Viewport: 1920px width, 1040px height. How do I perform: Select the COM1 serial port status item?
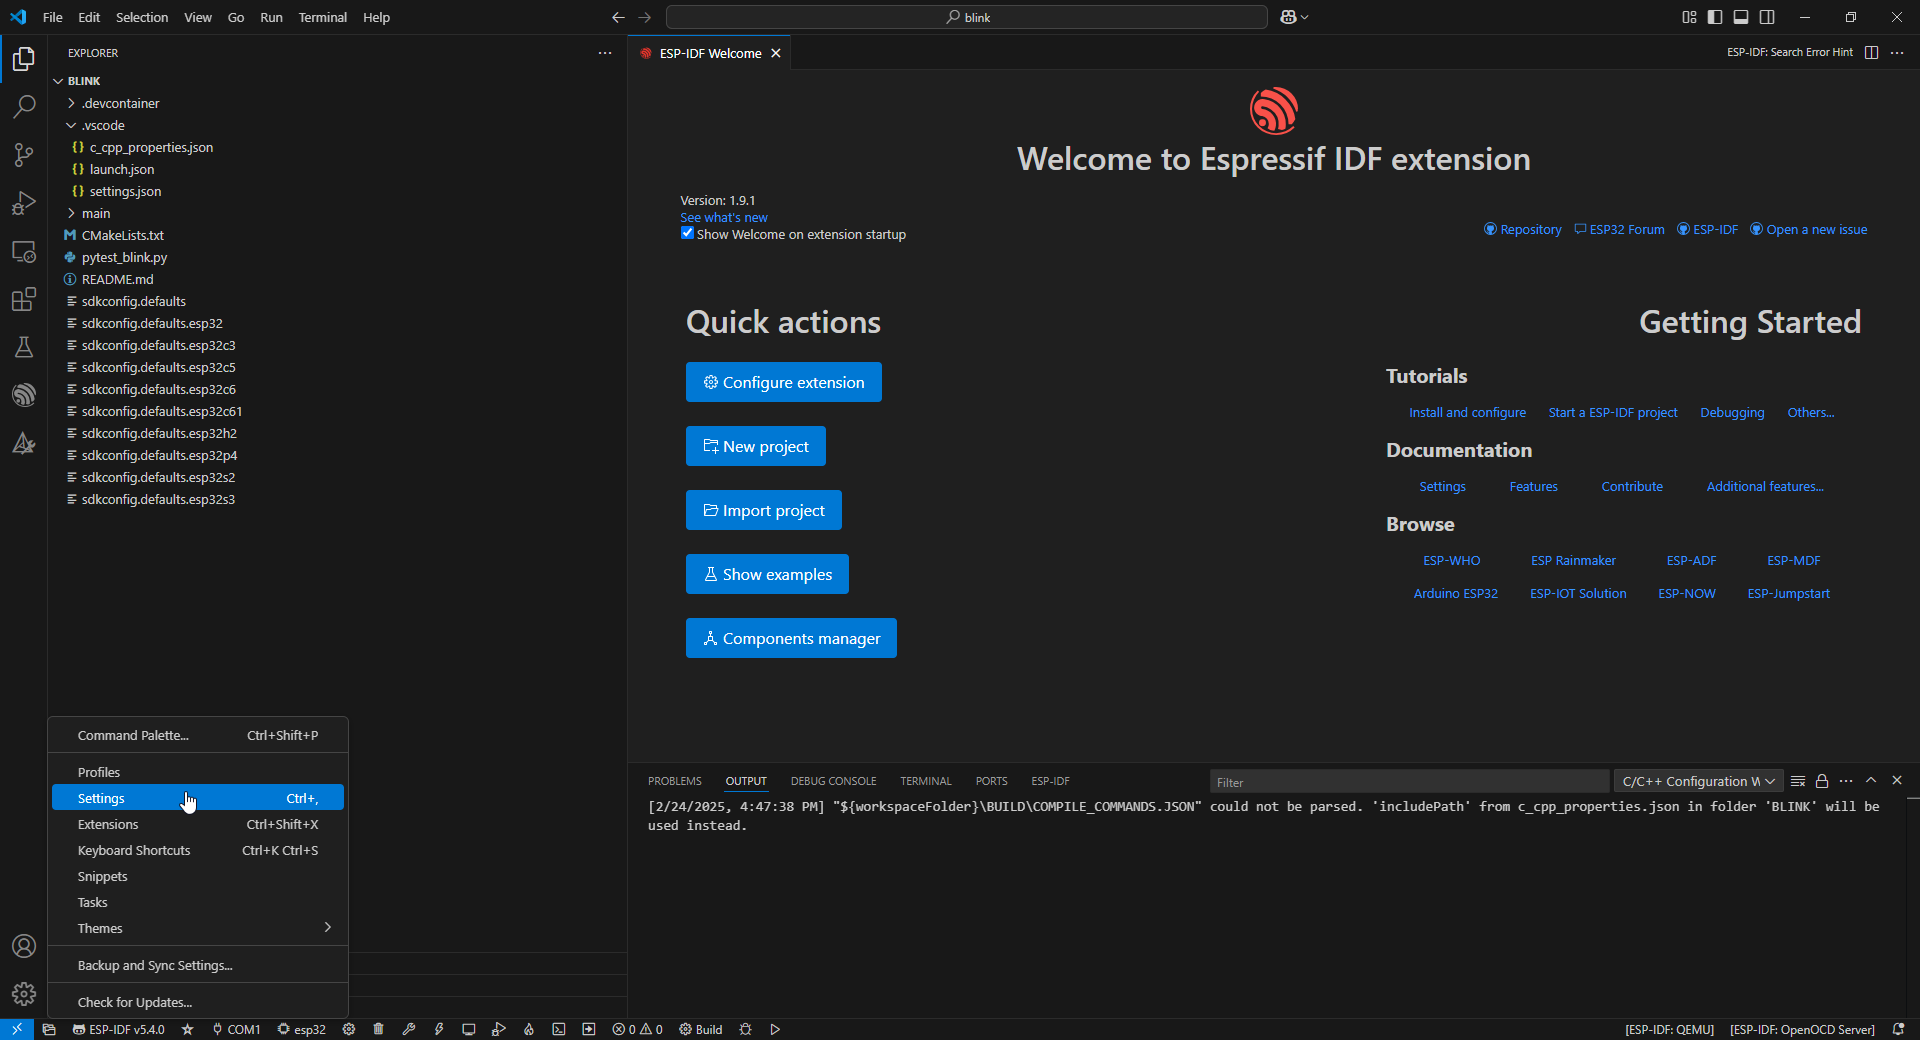(x=236, y=1029)
